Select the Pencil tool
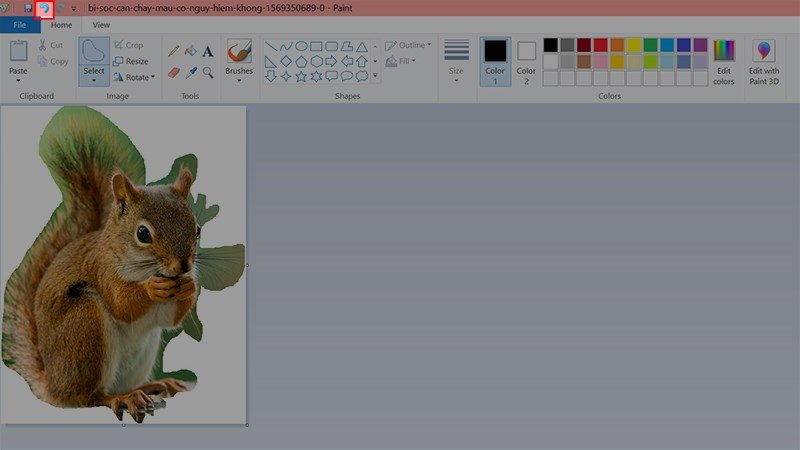Viewport: 800px width, 450px height. (174, 49)
